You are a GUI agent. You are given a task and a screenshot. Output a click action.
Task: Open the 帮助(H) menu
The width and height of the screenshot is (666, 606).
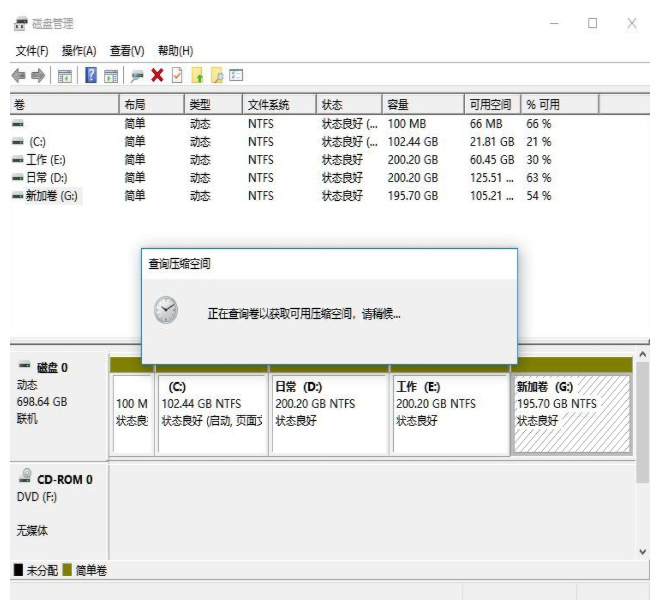click(175, 51)
